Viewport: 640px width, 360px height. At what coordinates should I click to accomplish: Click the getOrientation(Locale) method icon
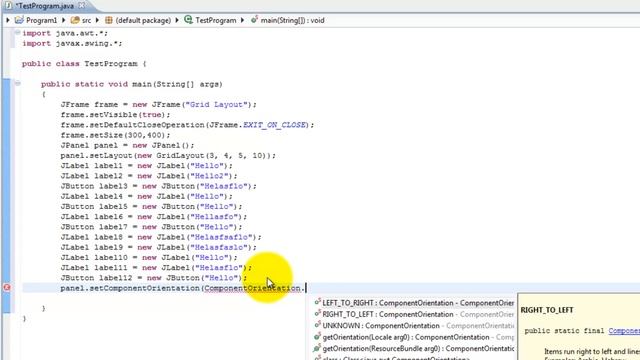318,337
